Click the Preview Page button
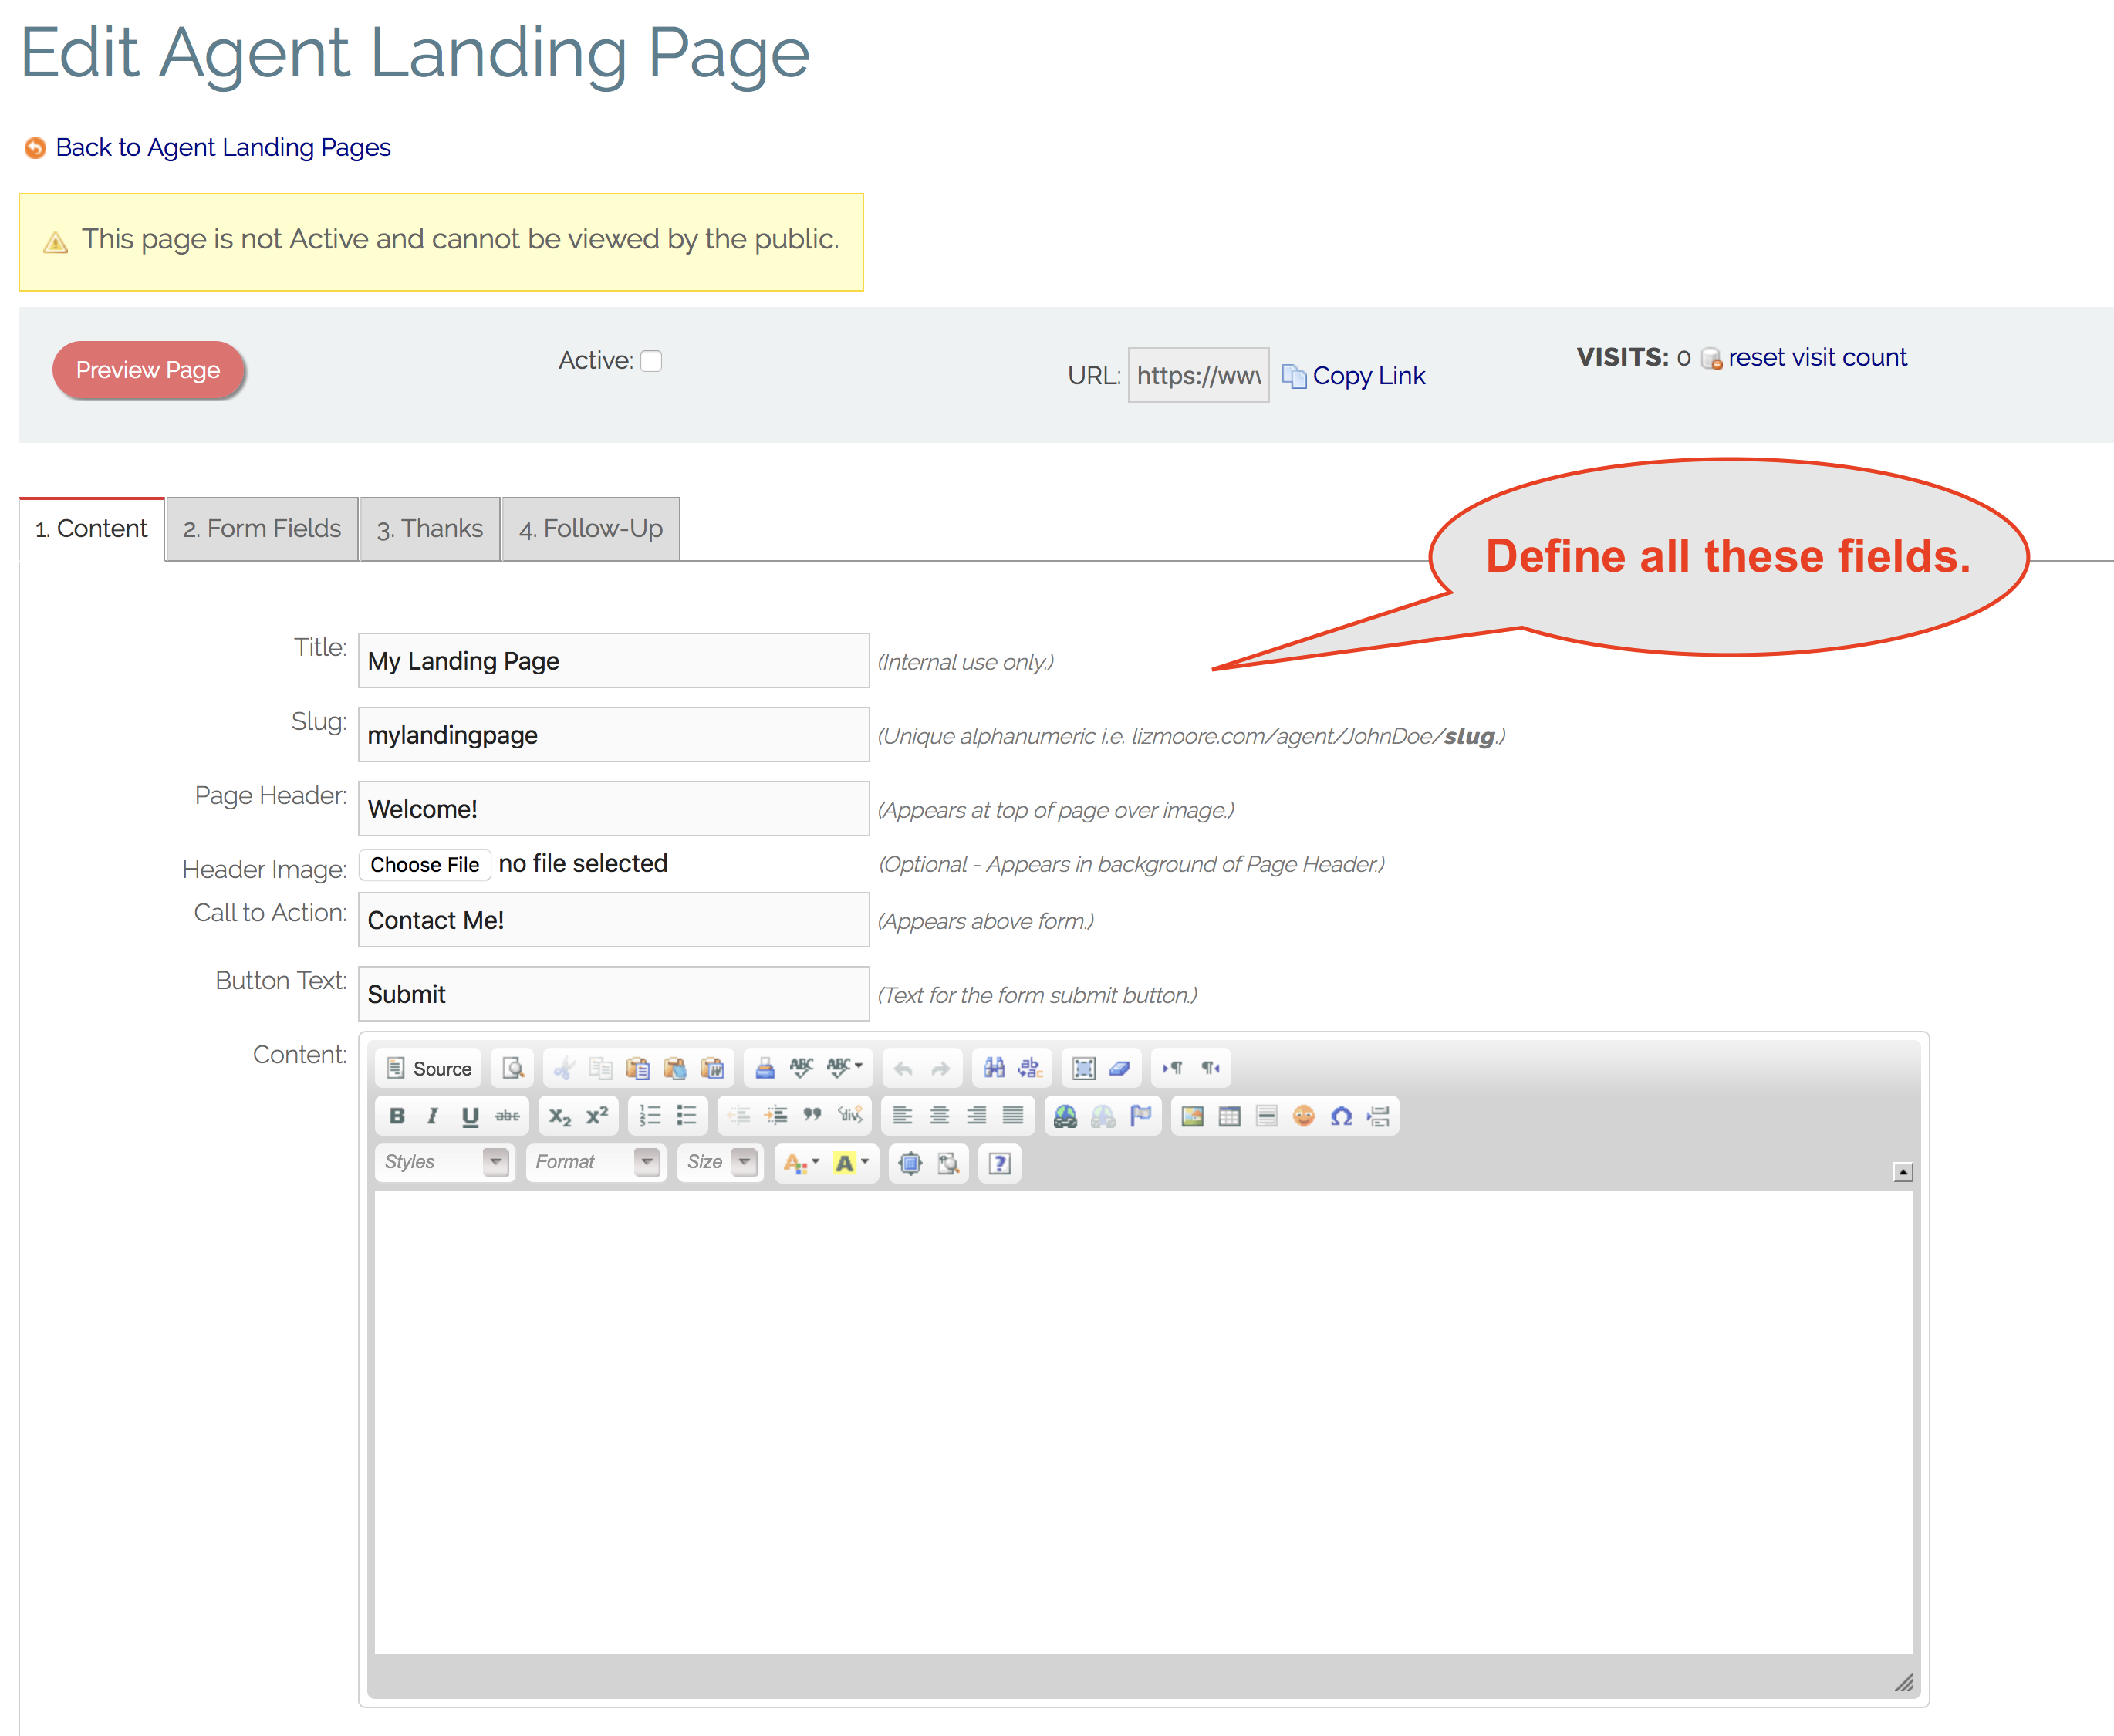This screenshot has height=1736, width=2114. [x=148, y=370]
